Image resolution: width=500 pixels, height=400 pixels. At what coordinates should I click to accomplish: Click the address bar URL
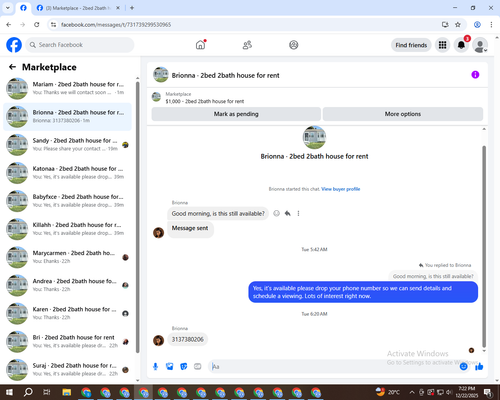coord(116,24)
